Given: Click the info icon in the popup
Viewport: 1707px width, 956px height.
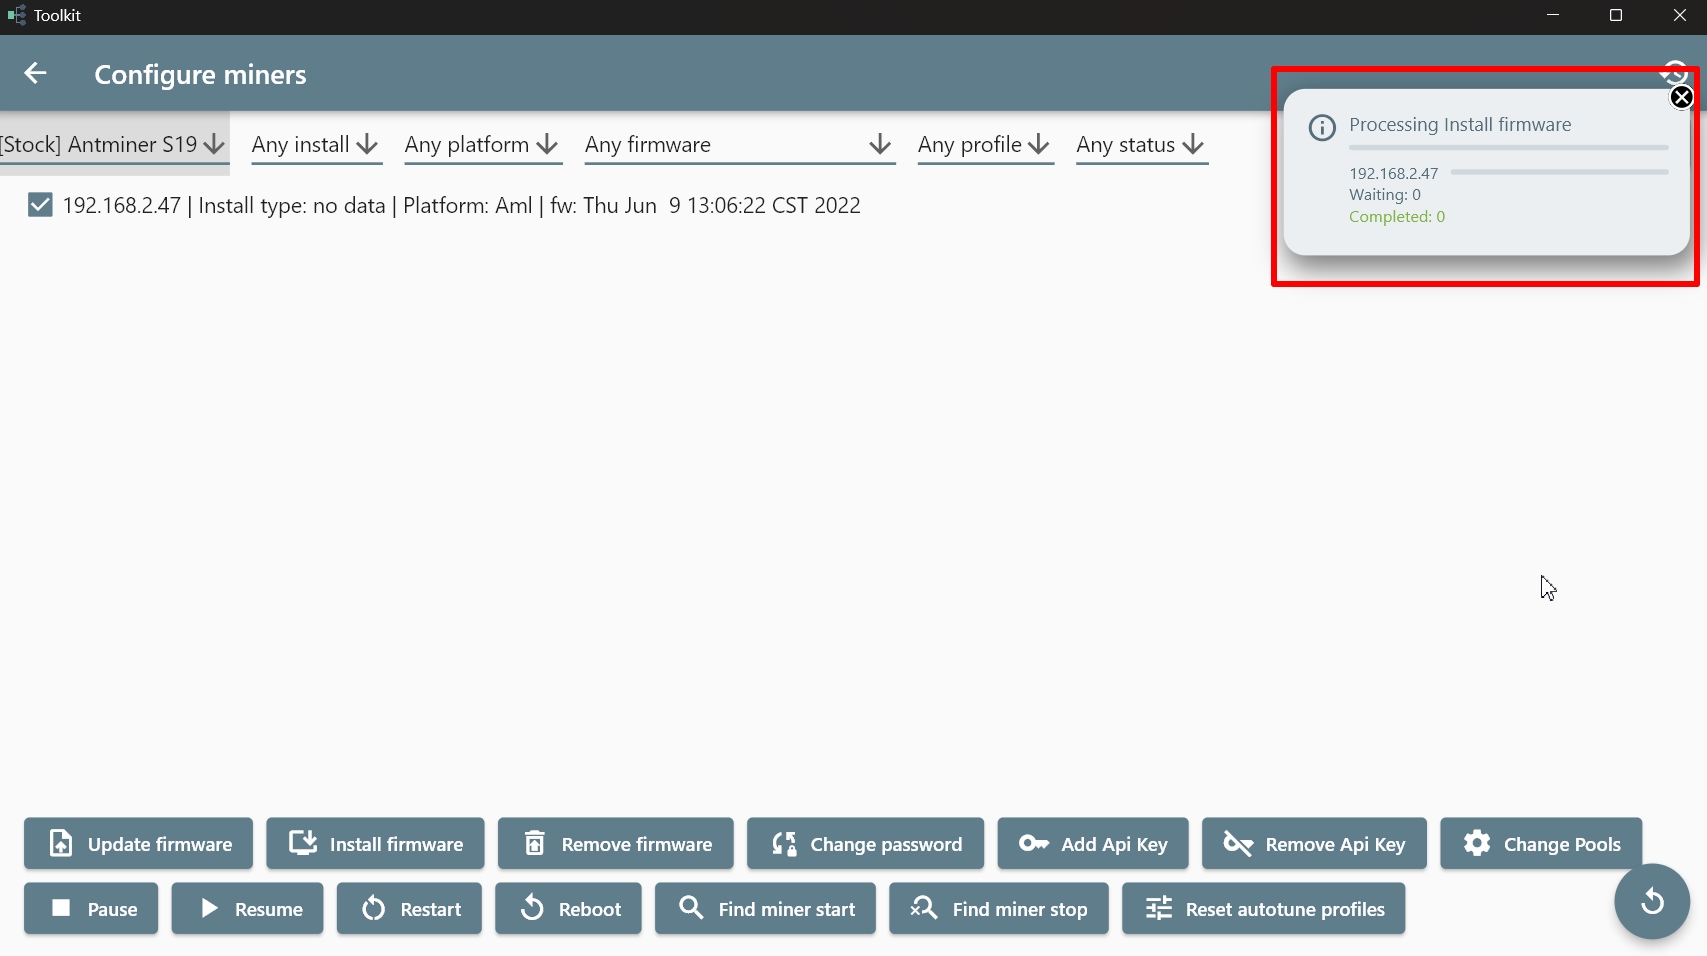Looking at the screenshot, I should coord(1322,127).
